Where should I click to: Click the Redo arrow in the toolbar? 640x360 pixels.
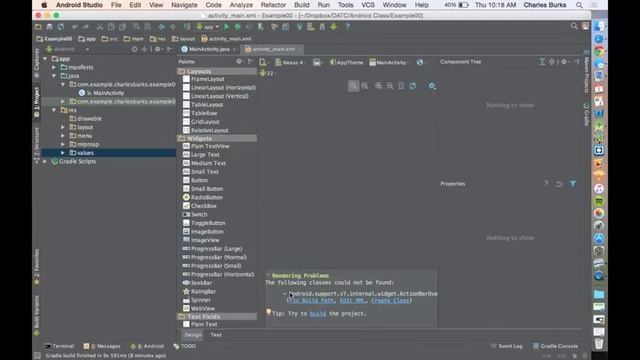(86, 27)
